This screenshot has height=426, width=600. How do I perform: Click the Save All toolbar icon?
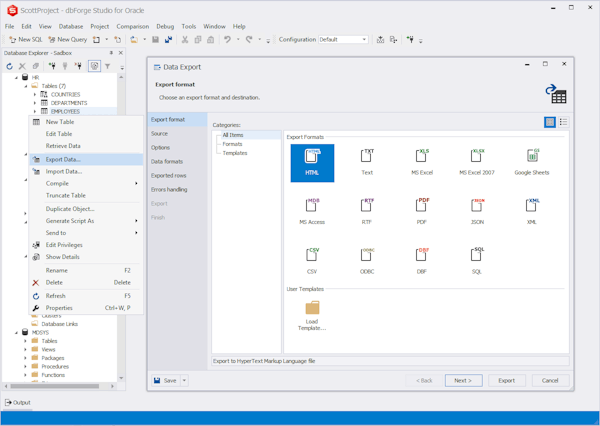[x=168, y=39]
